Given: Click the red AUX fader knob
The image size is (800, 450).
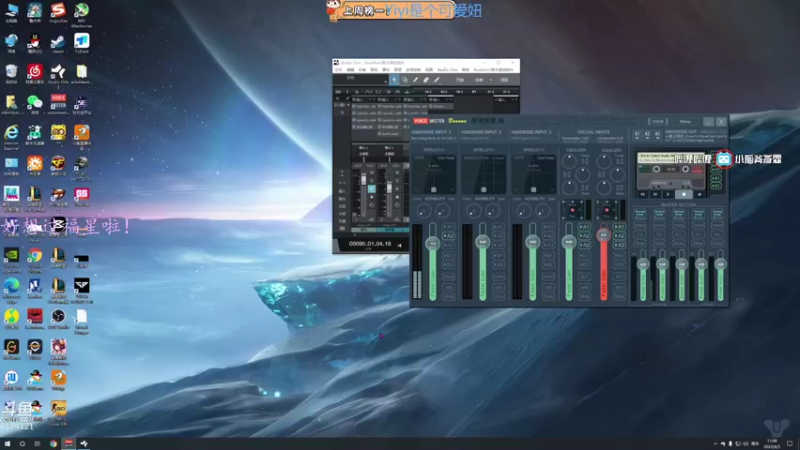Looking at the screenshot, I should click(604, 235).
